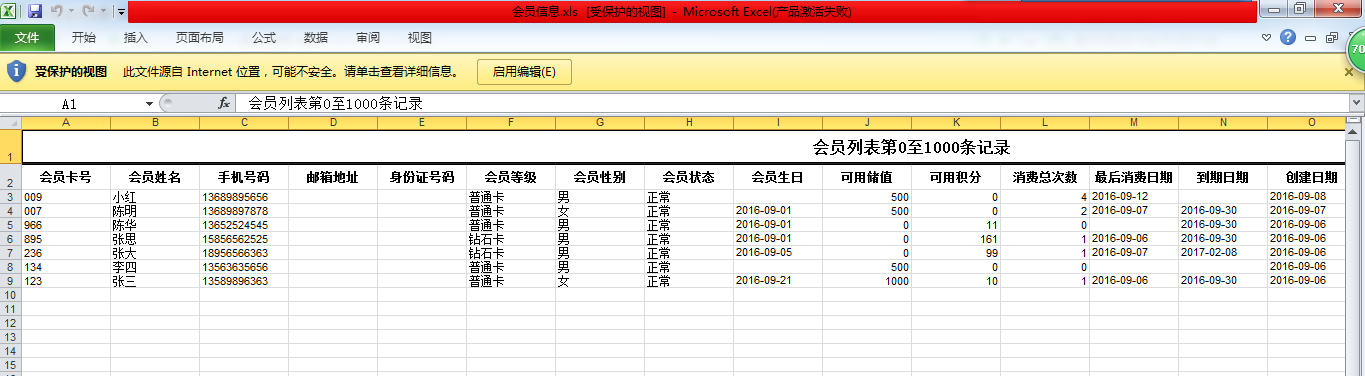Select column L header
Screen dimensions: 1365x376
[x=1045, y=122]
